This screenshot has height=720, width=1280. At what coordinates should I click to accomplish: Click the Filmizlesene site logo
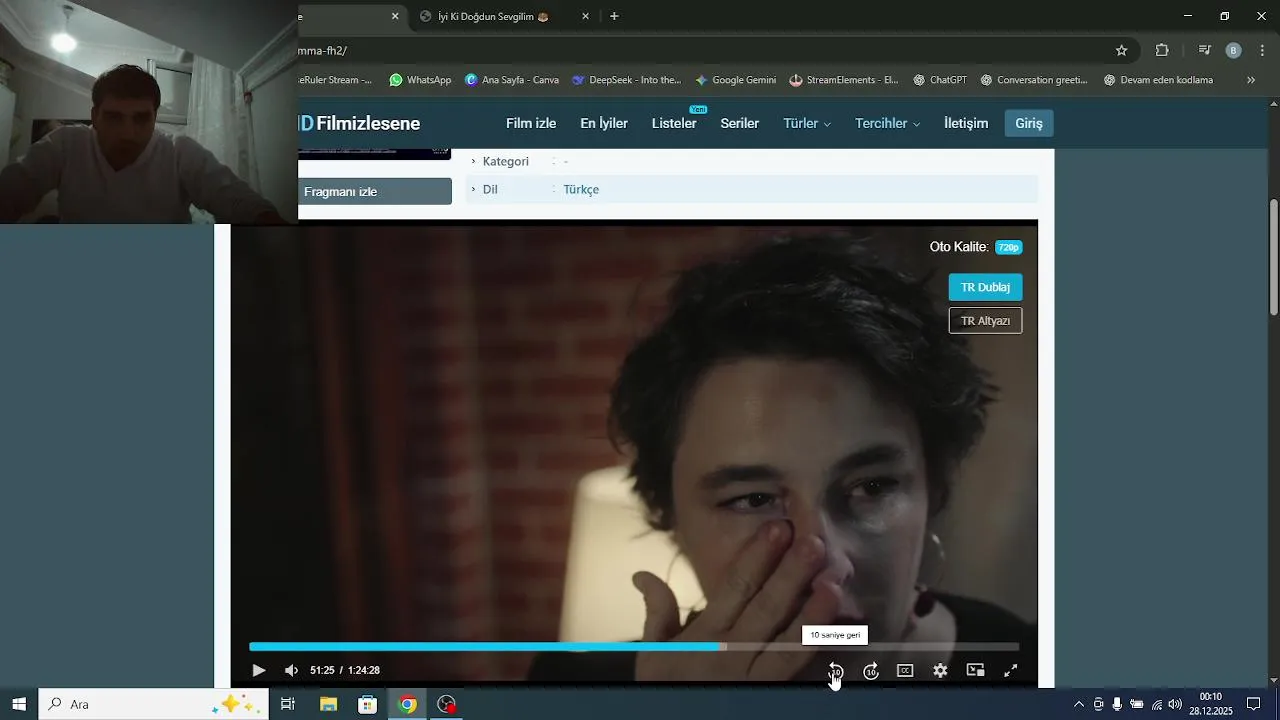pyautogui.click(x=359, y=123)
